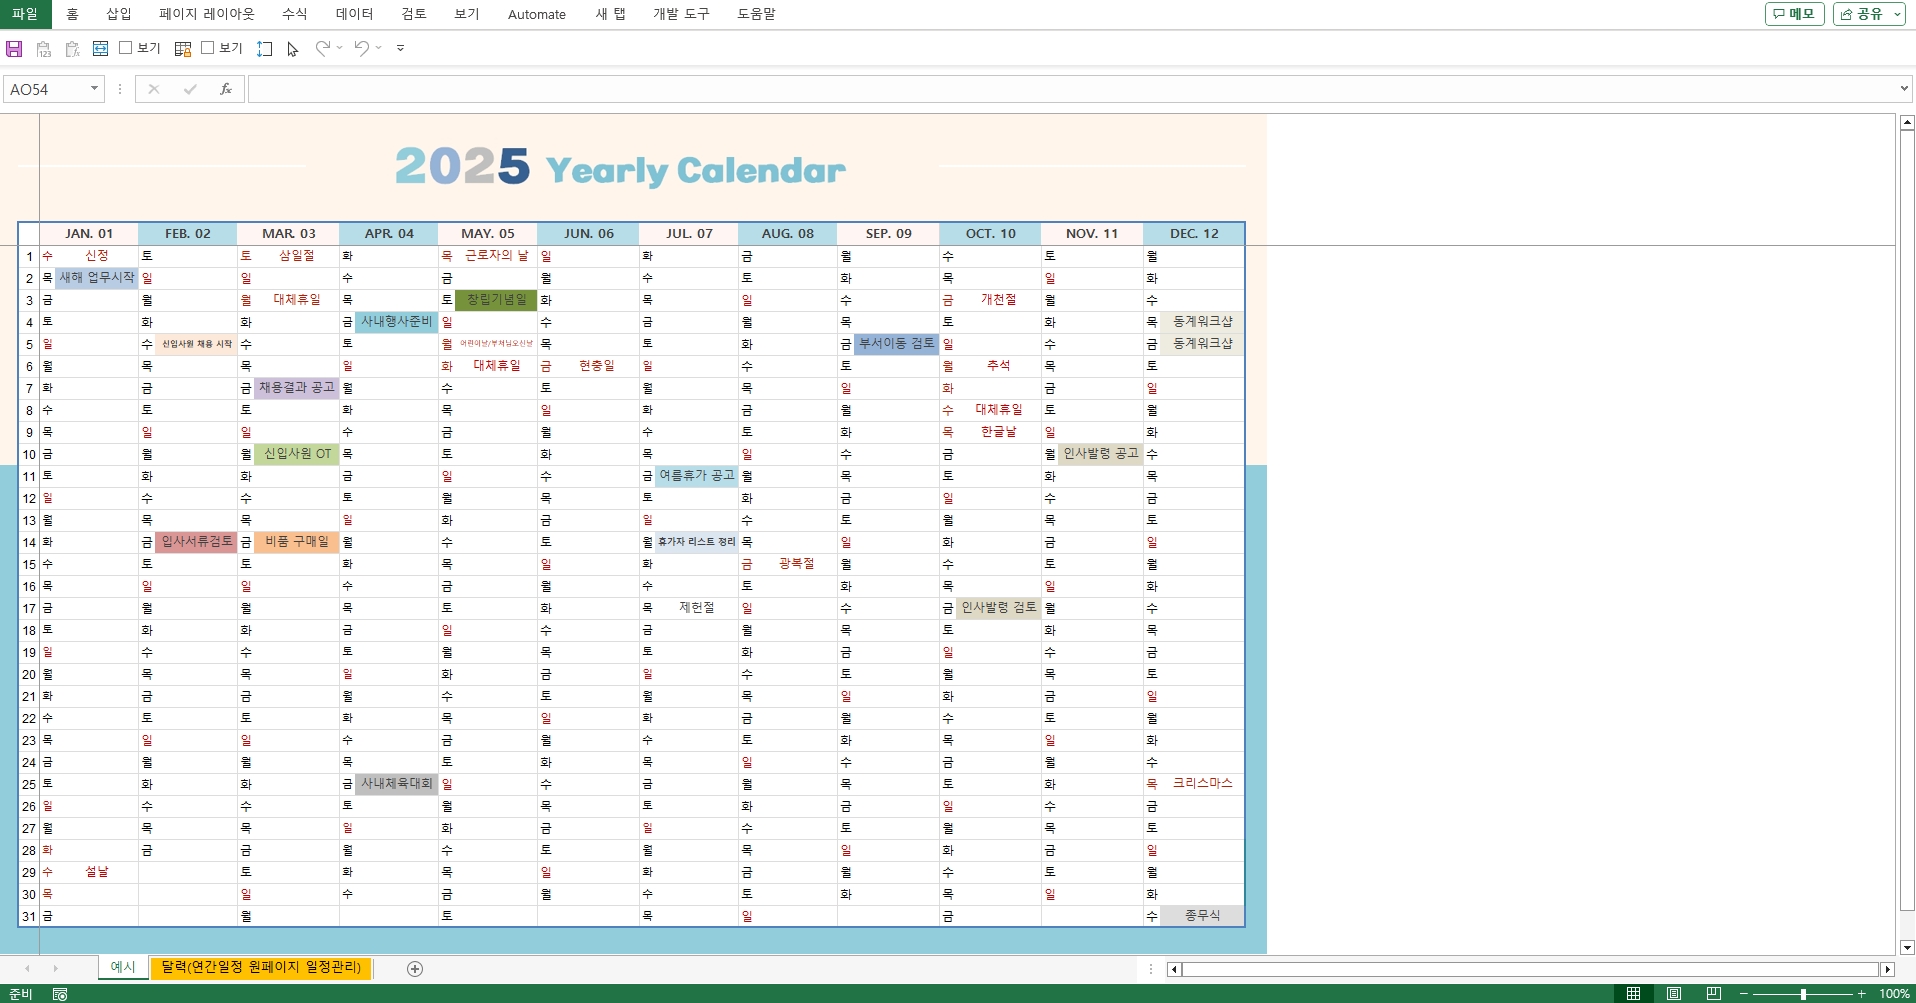Toggle the first 보기 checkbox in toolbar
1916x1003 pixels.
pos(126,47)
